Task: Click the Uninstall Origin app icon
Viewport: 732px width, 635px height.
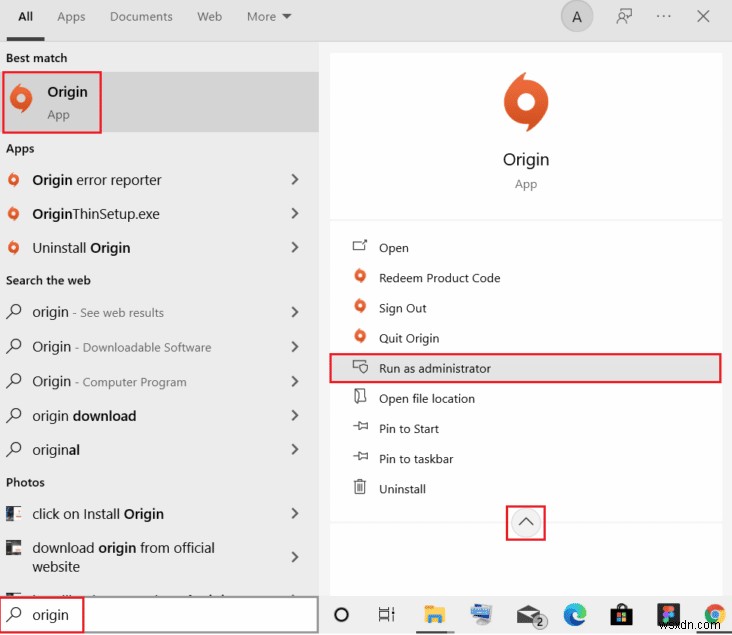Action: pyautogui.click(x=14, y=248)
